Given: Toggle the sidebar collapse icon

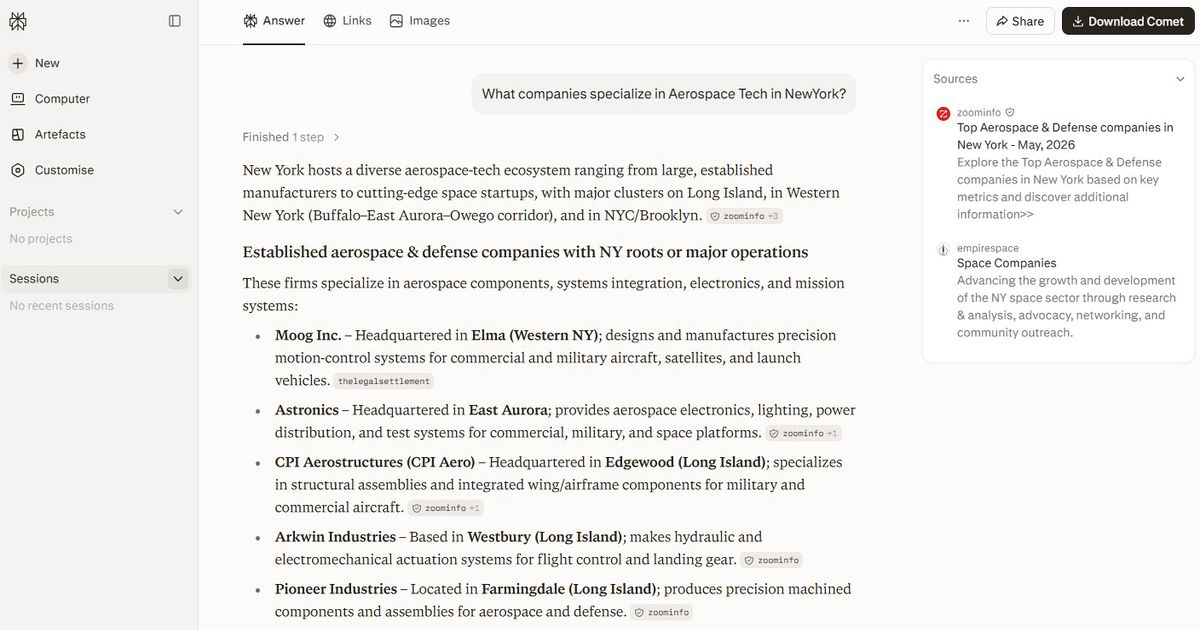Looking at the screenshot, I should [x=175, y=21].
